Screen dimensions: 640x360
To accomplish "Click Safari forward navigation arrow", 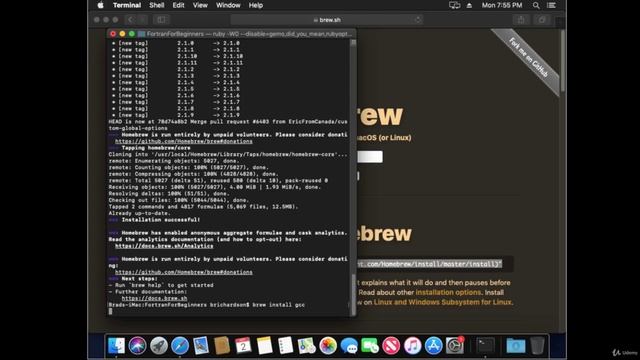I will point(142,20).
